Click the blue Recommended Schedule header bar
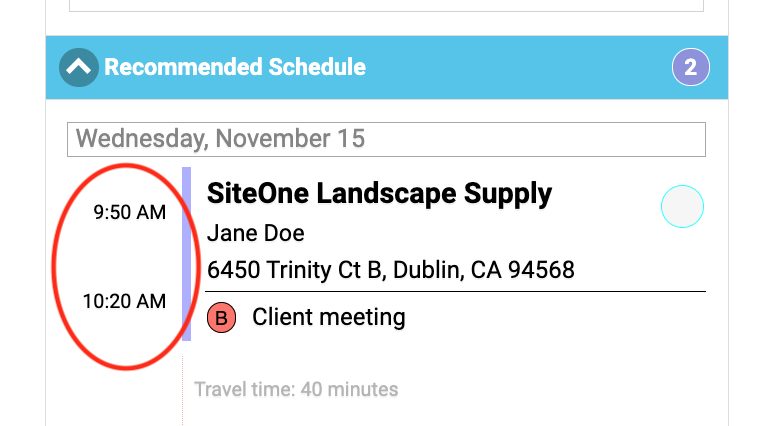This screenshot has height=426, width=760. (x=387, y=67)
